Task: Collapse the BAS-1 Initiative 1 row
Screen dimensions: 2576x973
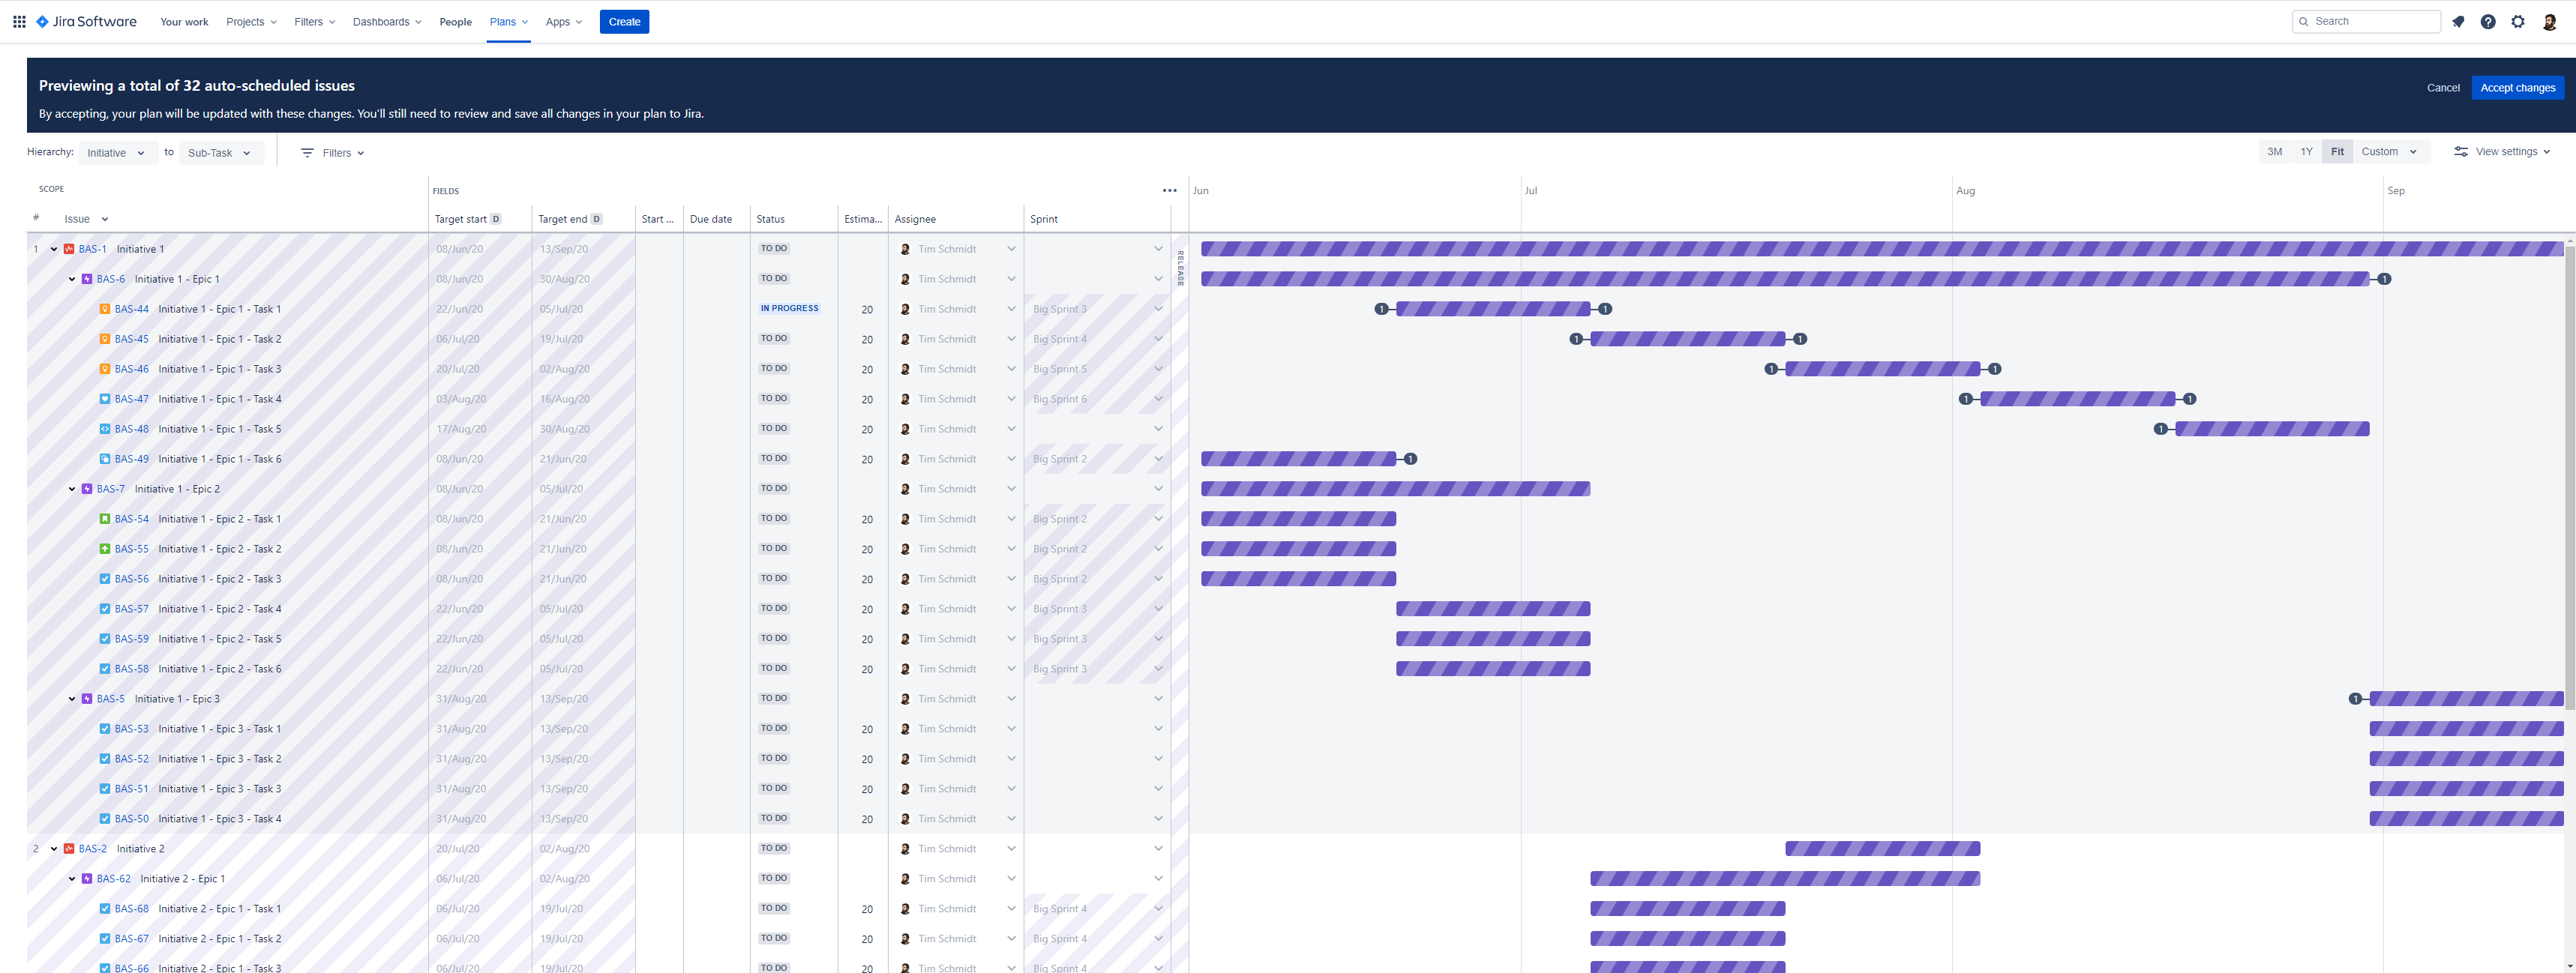Action: (x=54, y=249)
